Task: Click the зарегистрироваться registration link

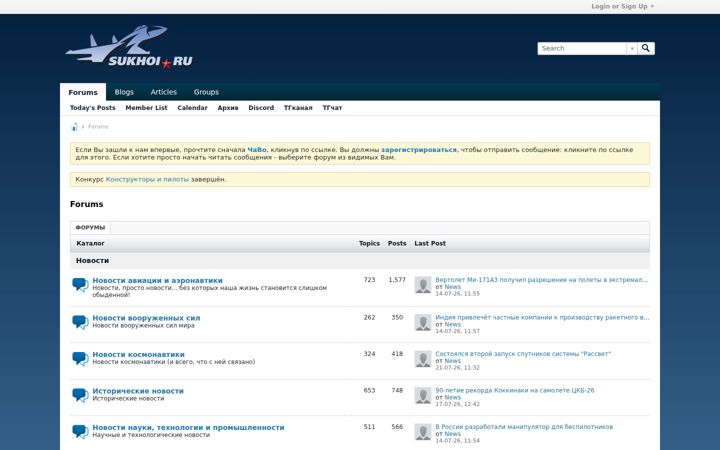Action: point(419,150)
